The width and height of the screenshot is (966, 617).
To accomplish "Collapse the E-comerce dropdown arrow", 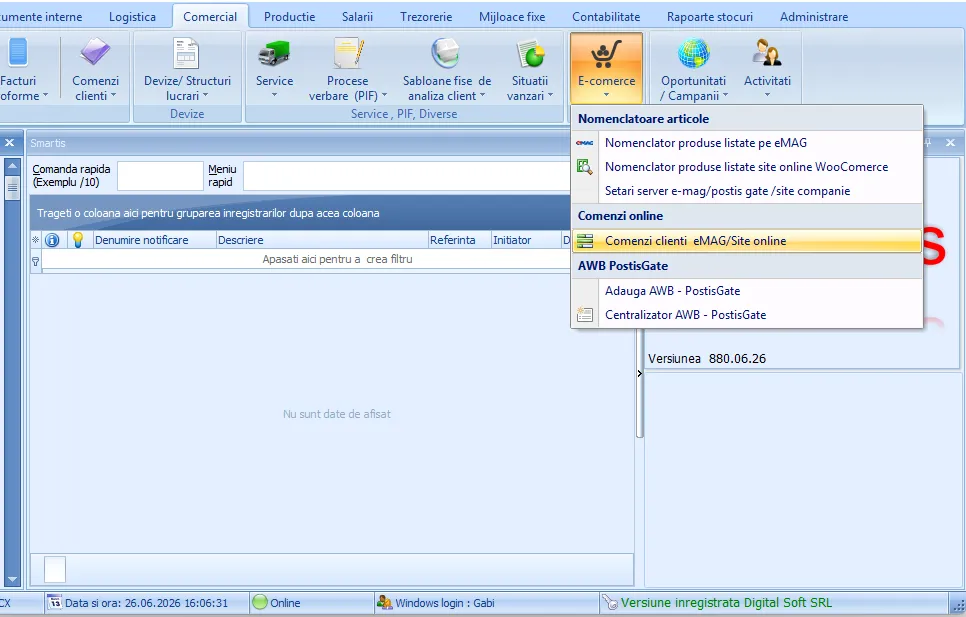I will [606, 95].
